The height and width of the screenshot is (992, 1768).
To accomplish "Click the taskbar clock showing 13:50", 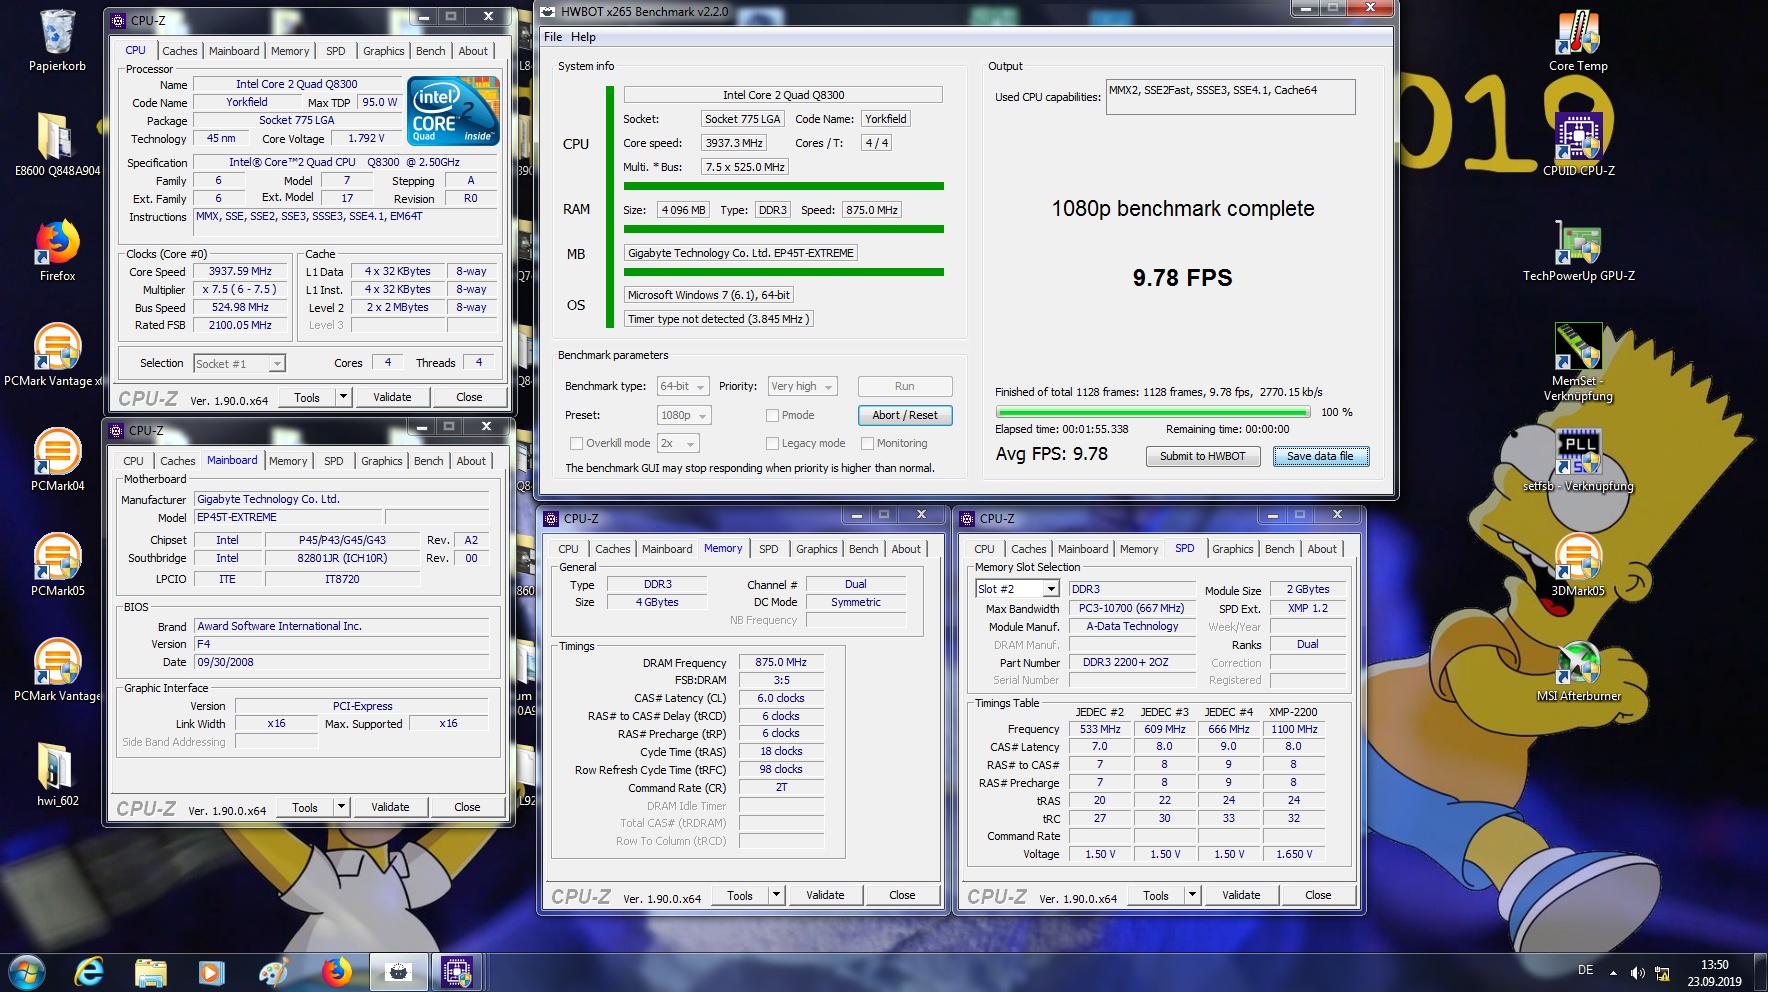I will pos(1714,973).
